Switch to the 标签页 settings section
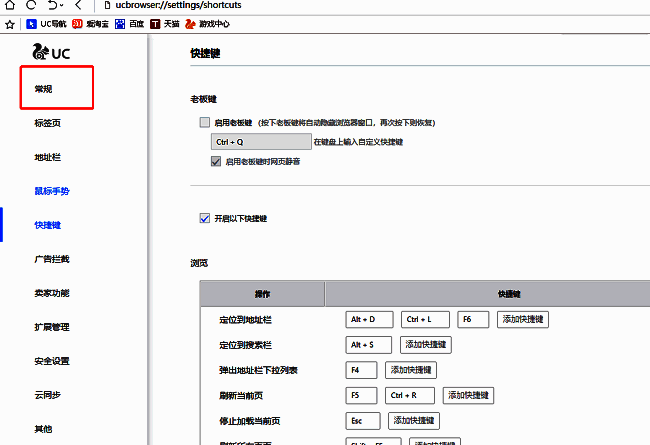This screenshot has width=650, height=445. pyautogui.click(x=47, y=123)
